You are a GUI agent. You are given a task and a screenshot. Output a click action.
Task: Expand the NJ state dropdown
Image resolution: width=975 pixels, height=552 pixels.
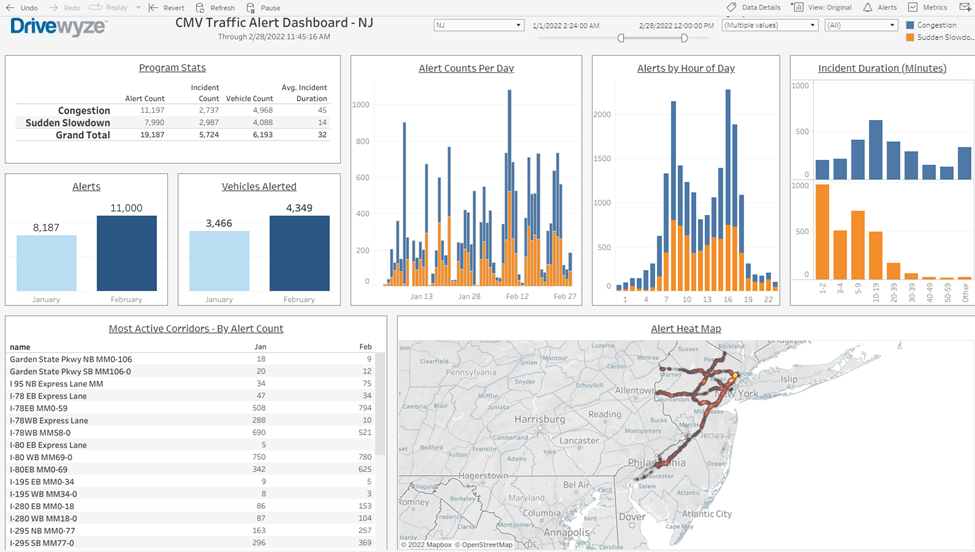[x=518, y=25]
